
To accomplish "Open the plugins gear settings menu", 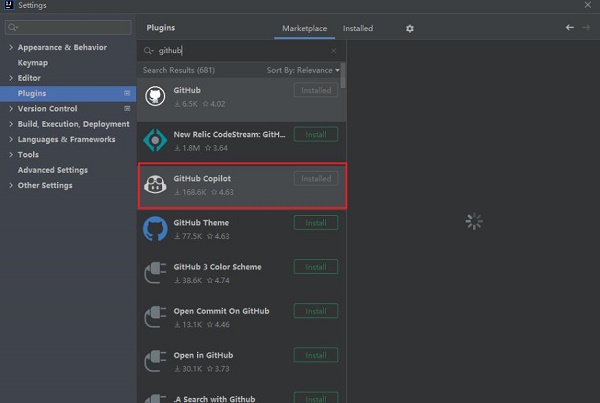I will 410,29.
